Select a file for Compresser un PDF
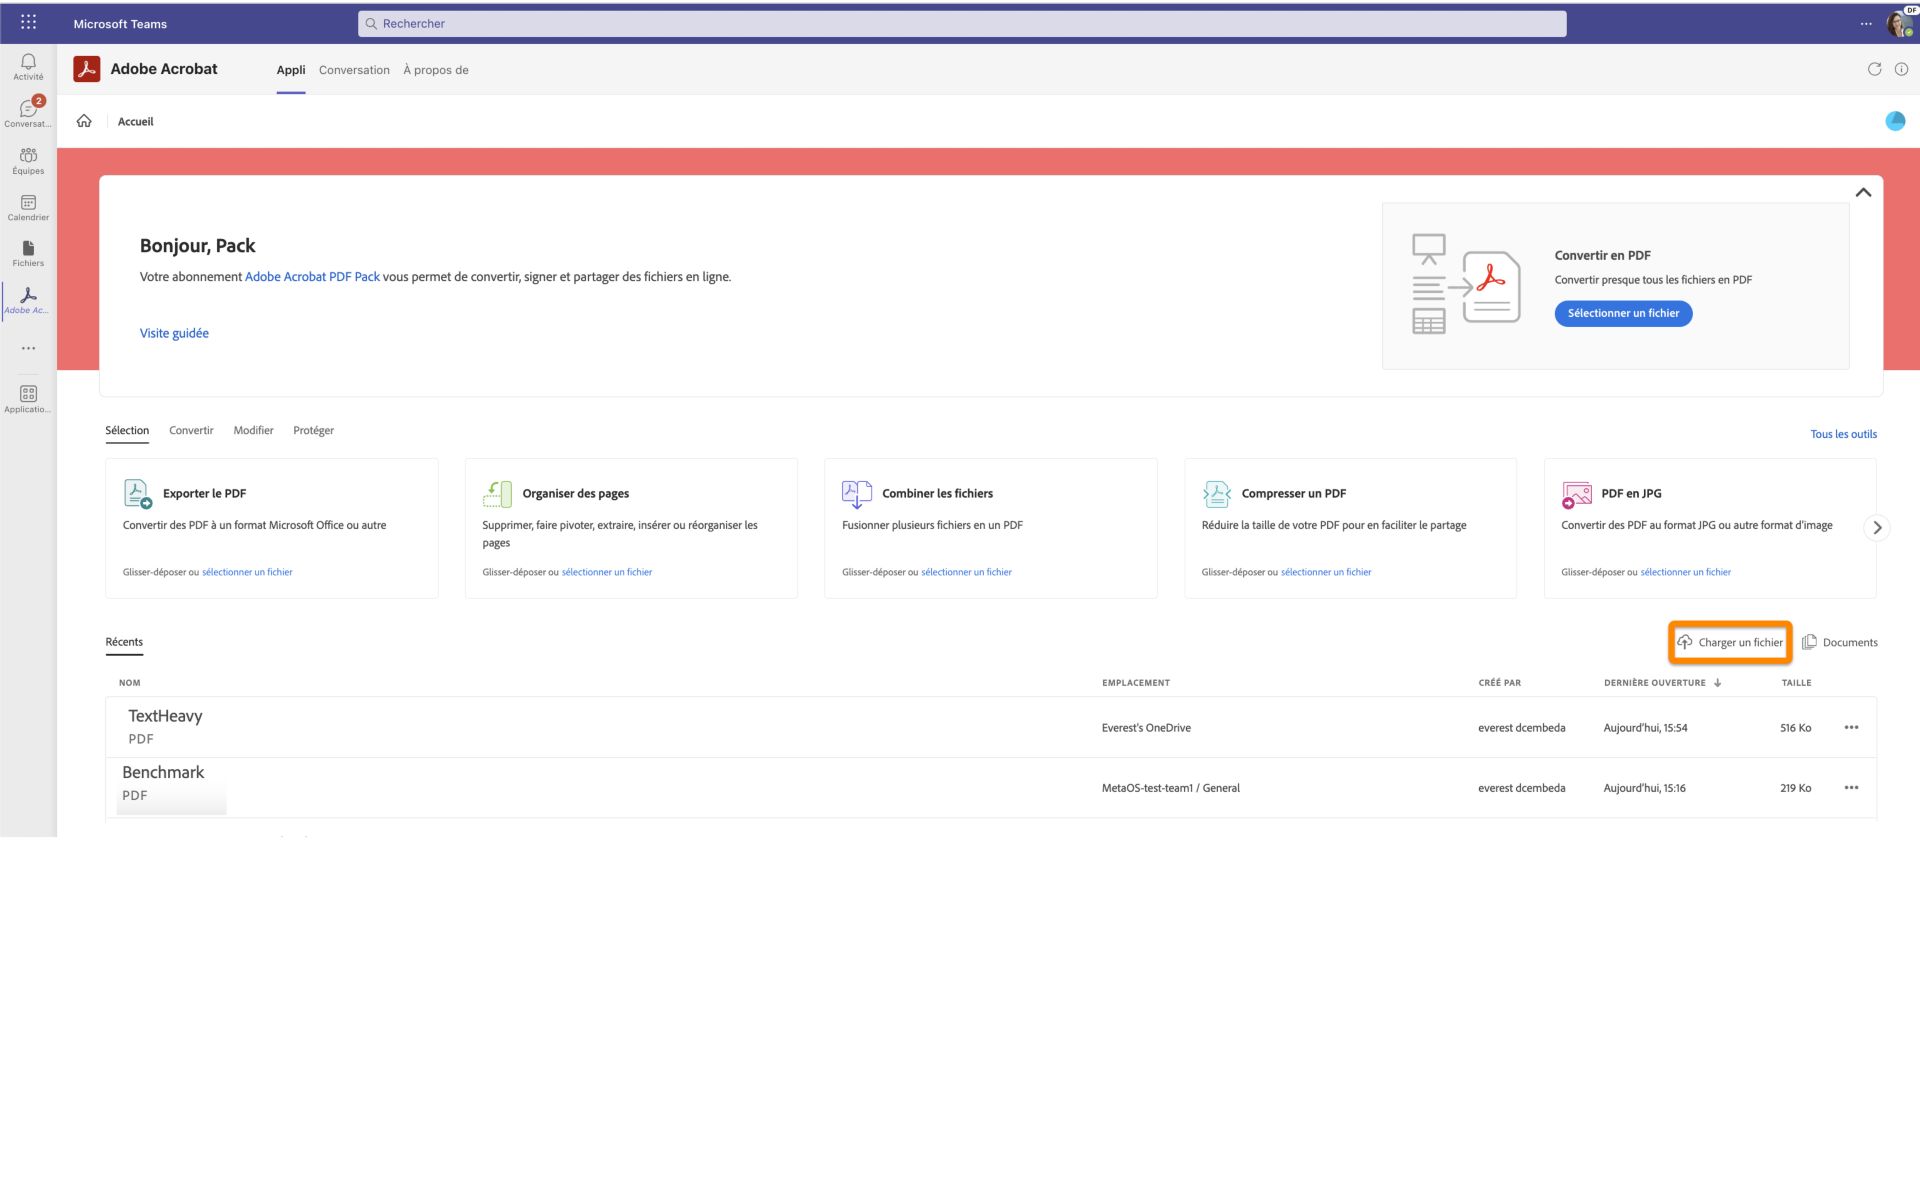The image size is (1920, 1196). tap(1326, 572)
